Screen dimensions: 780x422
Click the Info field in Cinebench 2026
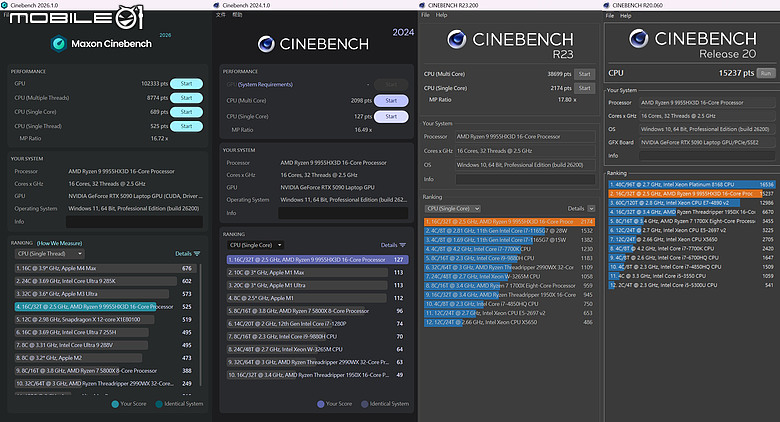point(134,221)
